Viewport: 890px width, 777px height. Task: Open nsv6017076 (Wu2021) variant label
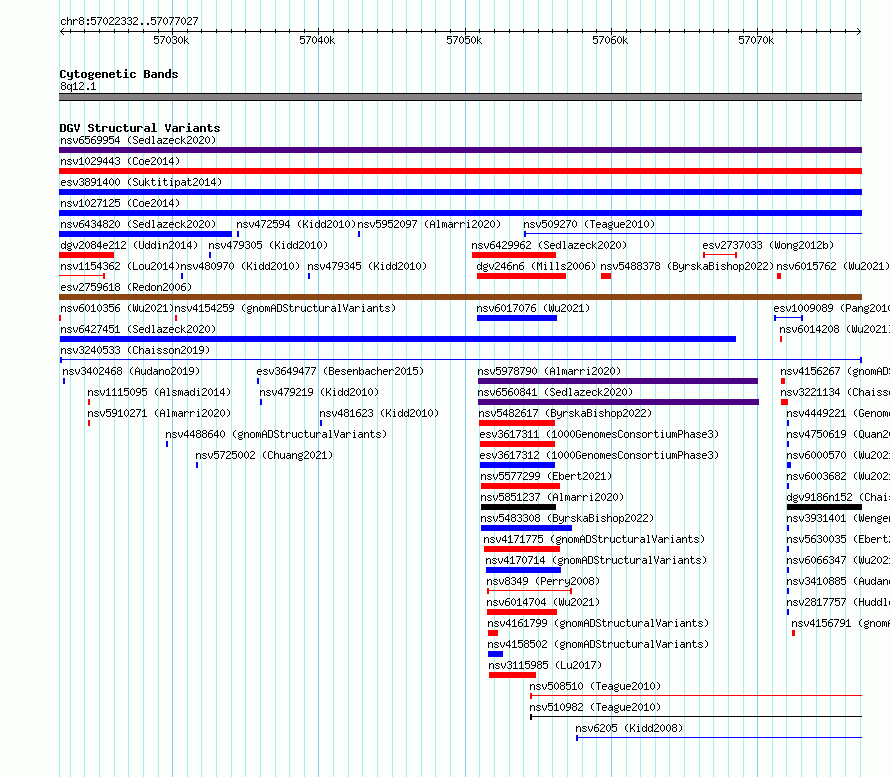[533, 308]
